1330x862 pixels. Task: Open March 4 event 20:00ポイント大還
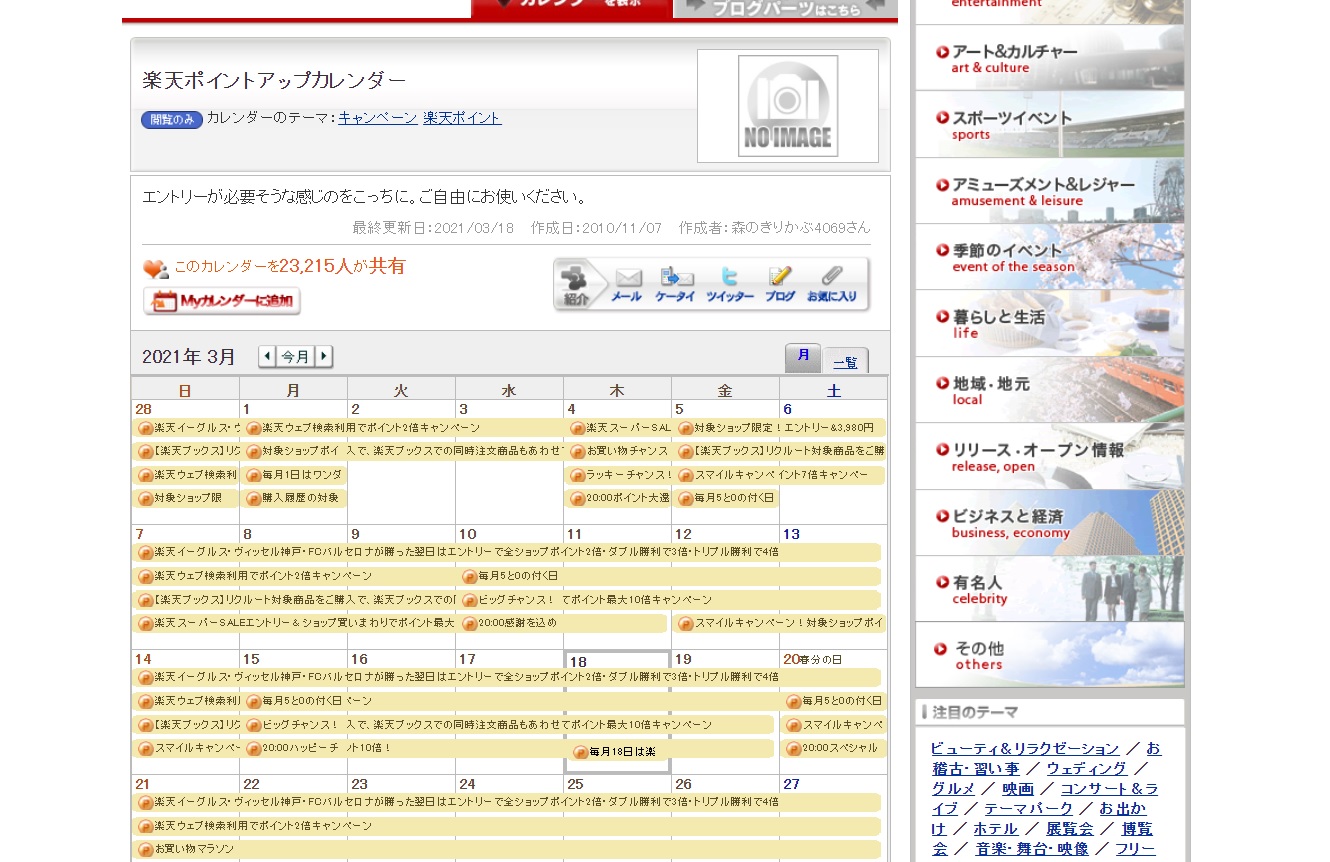click(x=619, y=498)
